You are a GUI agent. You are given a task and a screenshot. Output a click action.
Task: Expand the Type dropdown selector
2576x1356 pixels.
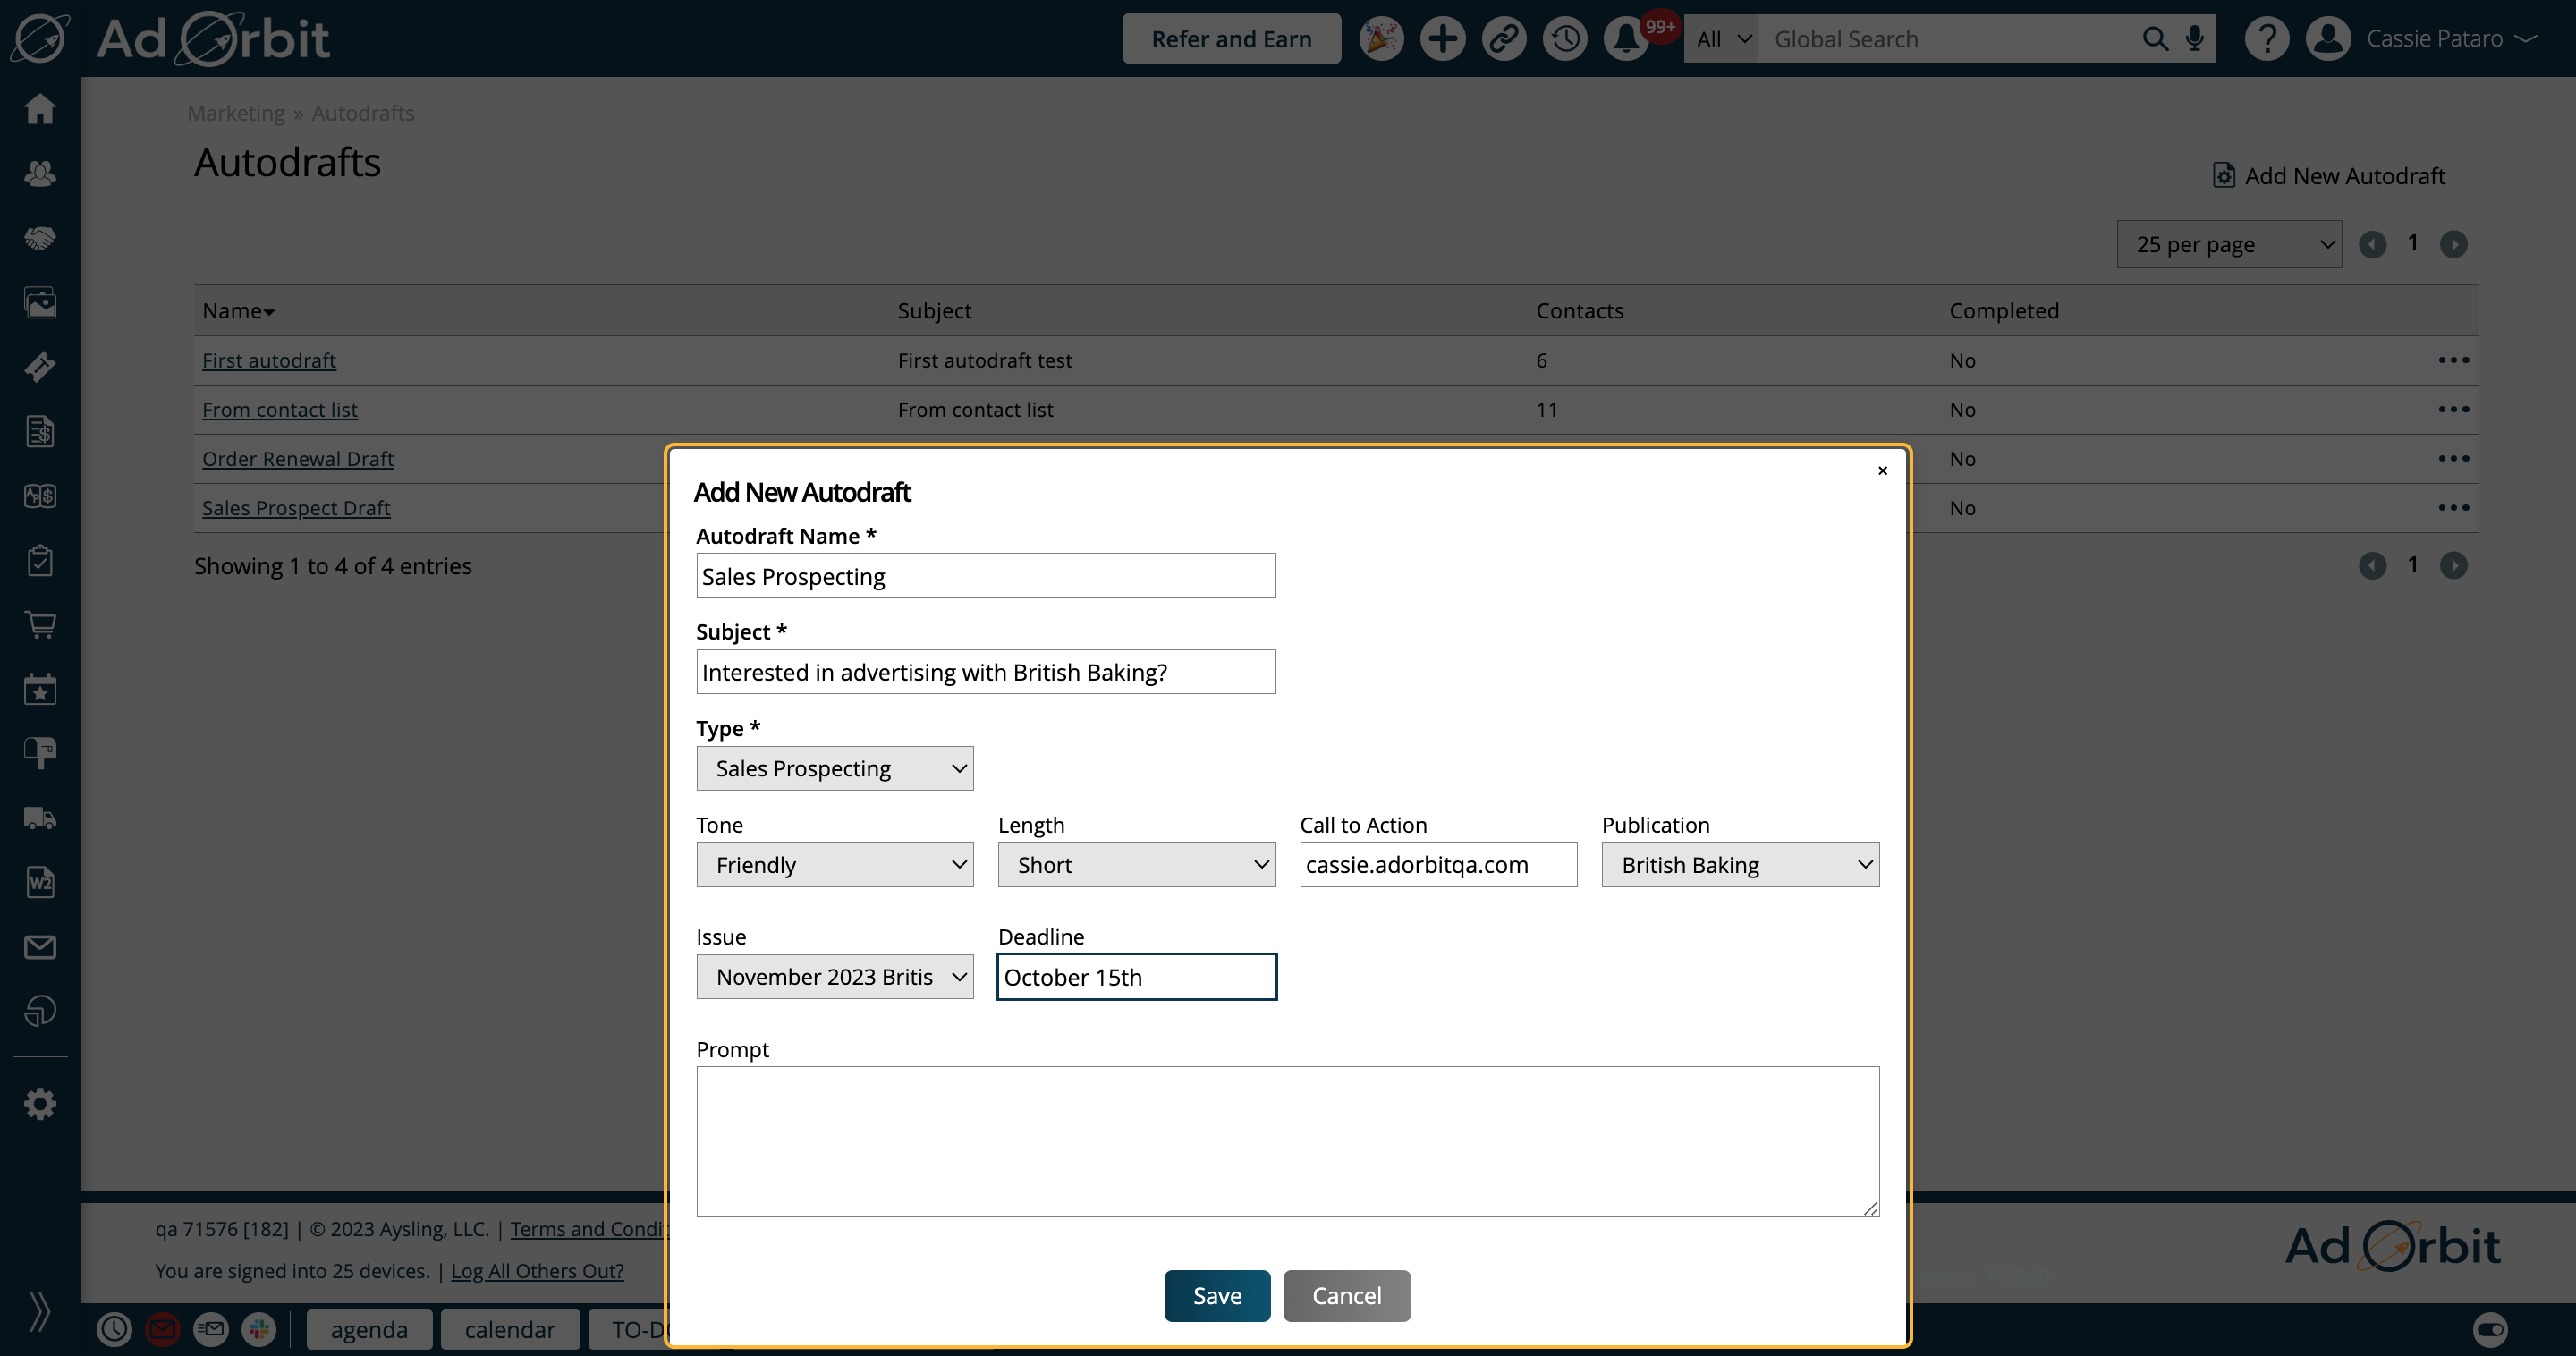click(x=835, y=768)
